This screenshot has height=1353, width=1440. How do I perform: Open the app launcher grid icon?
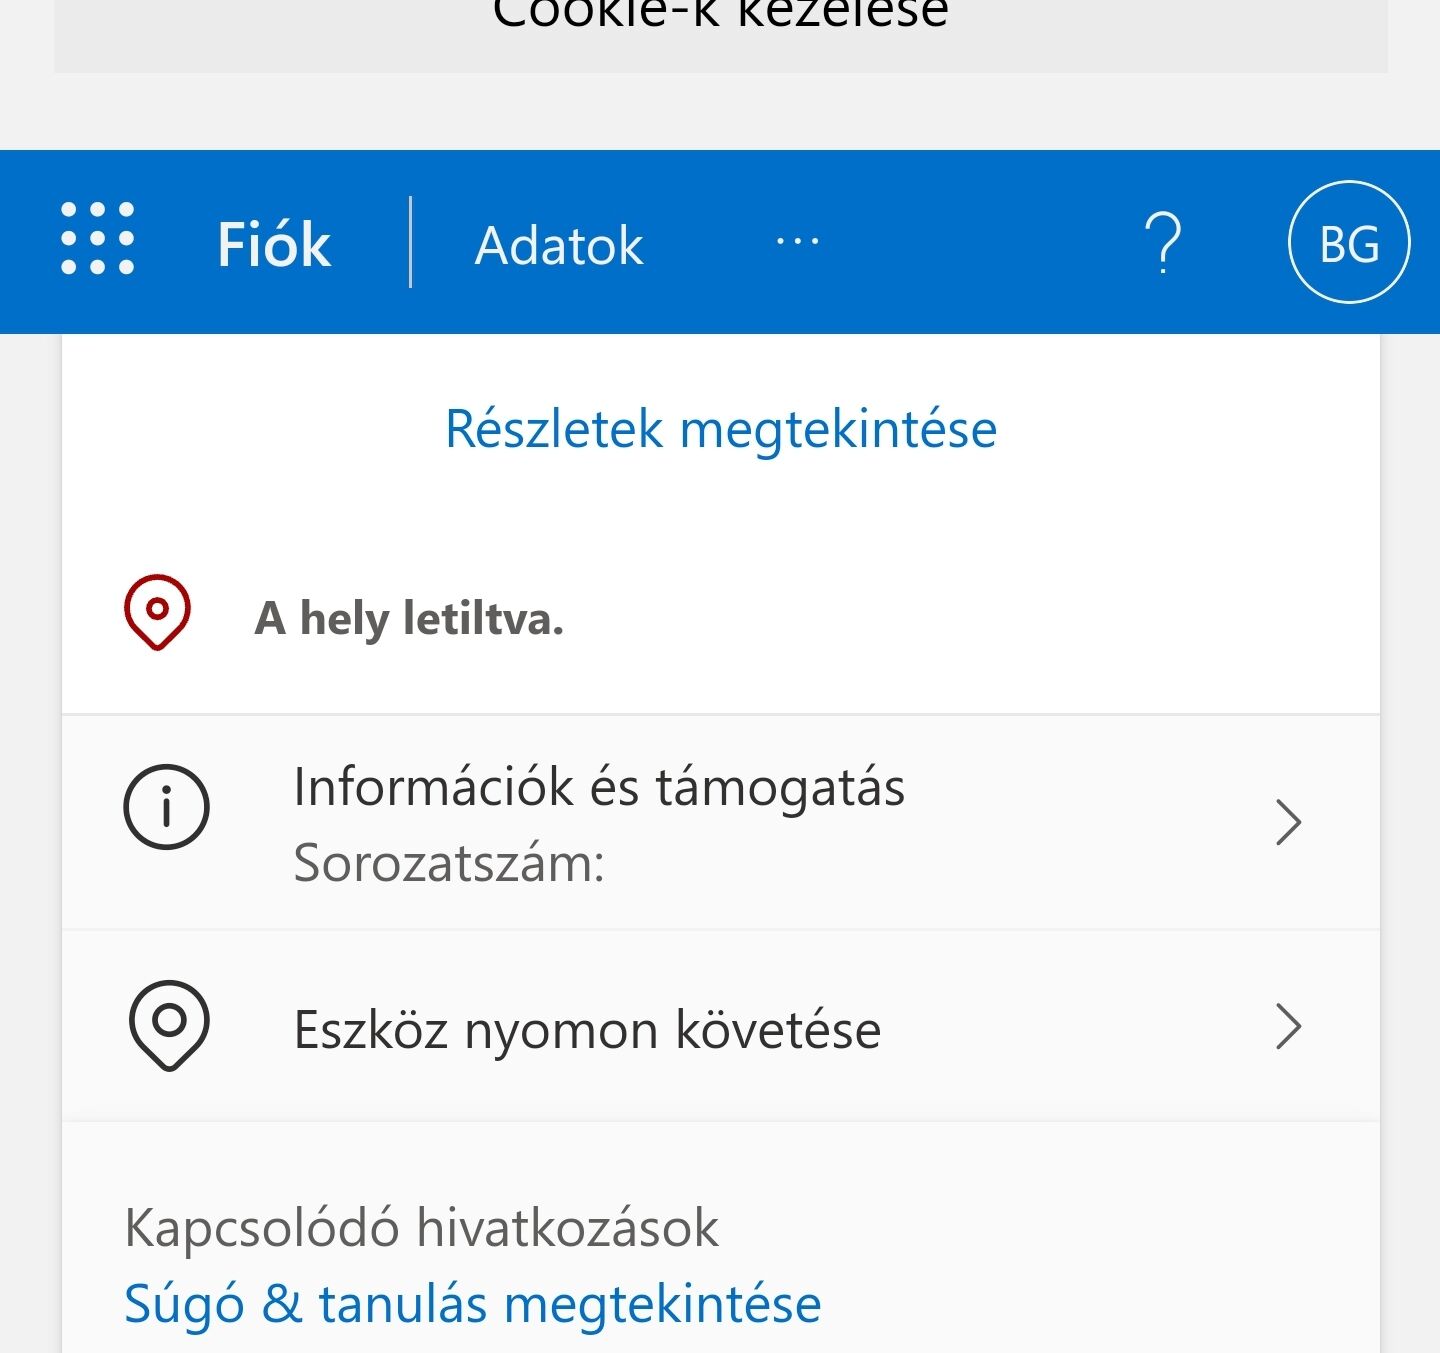click(x=97, y=238)
